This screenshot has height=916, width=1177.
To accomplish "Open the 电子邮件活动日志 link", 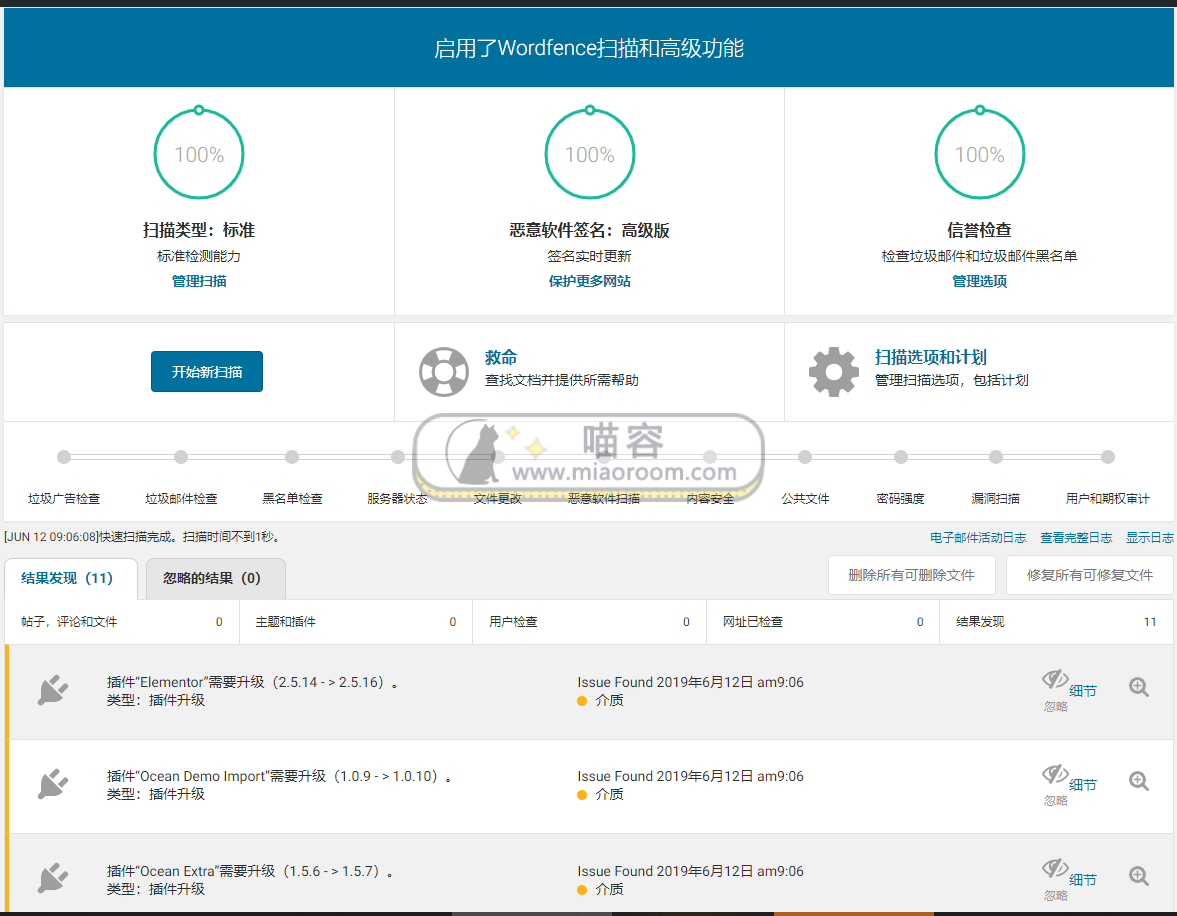I will [978, 538].
